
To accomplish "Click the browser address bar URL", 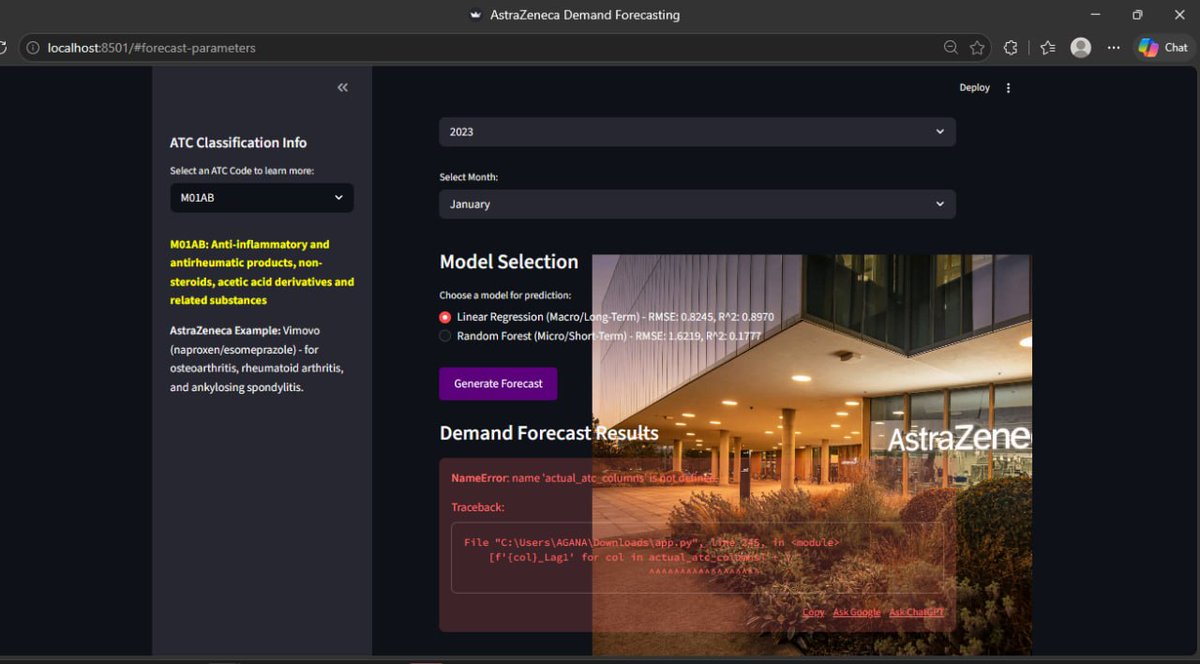I will (152, 48).
